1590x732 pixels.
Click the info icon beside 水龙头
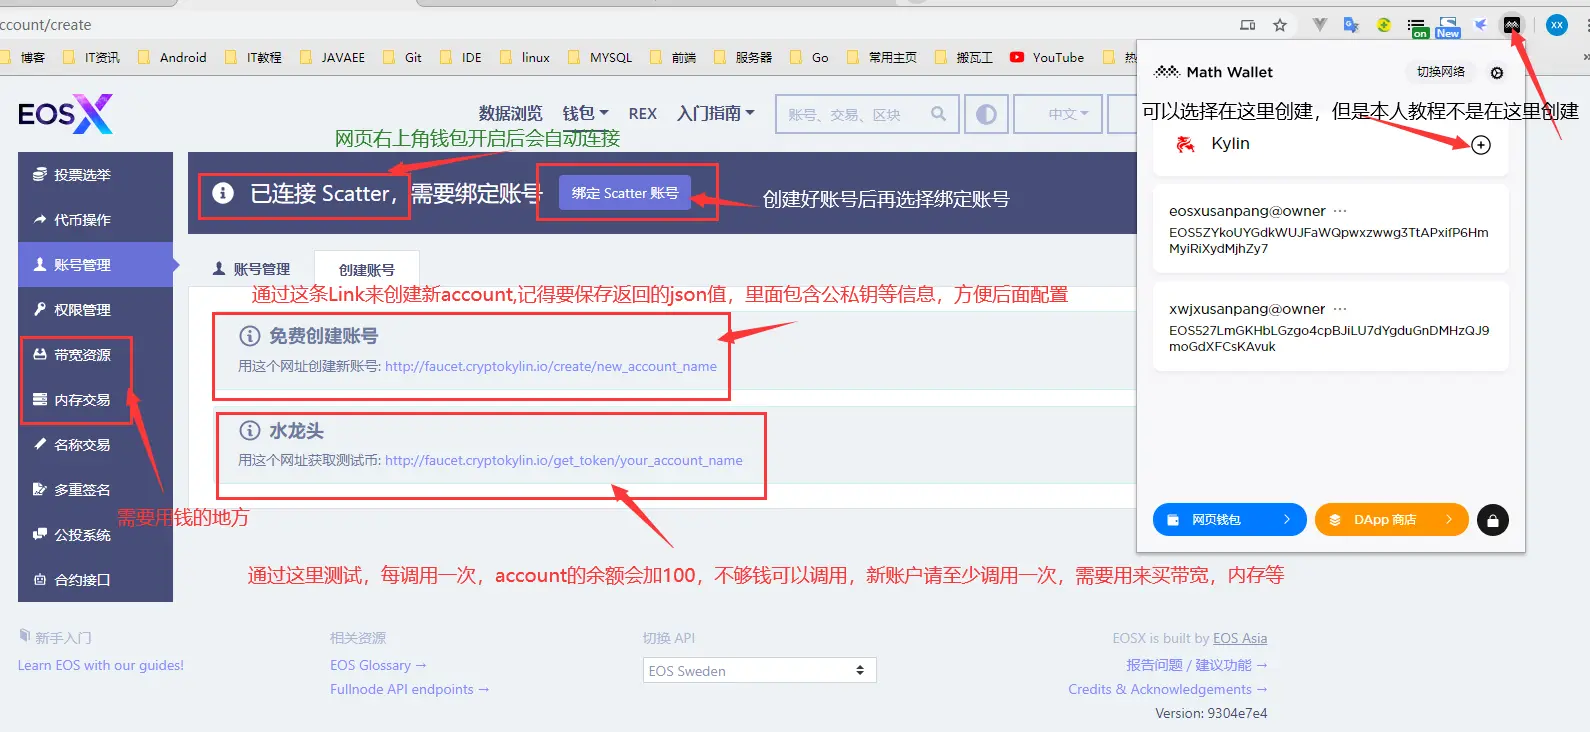(250, 431)
